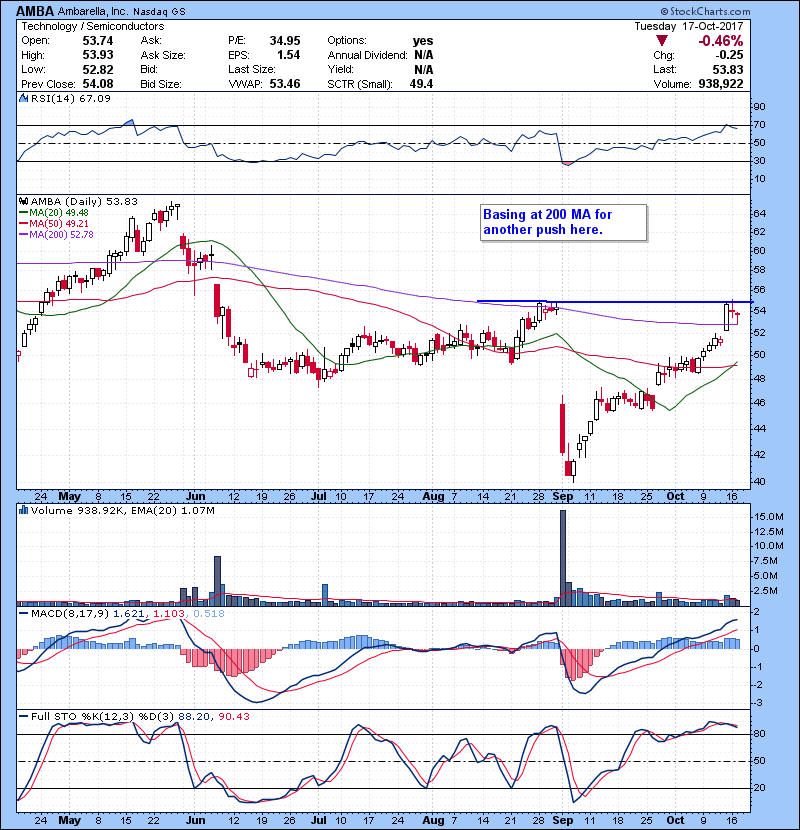Click the VWAP 53.46 value
800x830 pixels.
285,84
